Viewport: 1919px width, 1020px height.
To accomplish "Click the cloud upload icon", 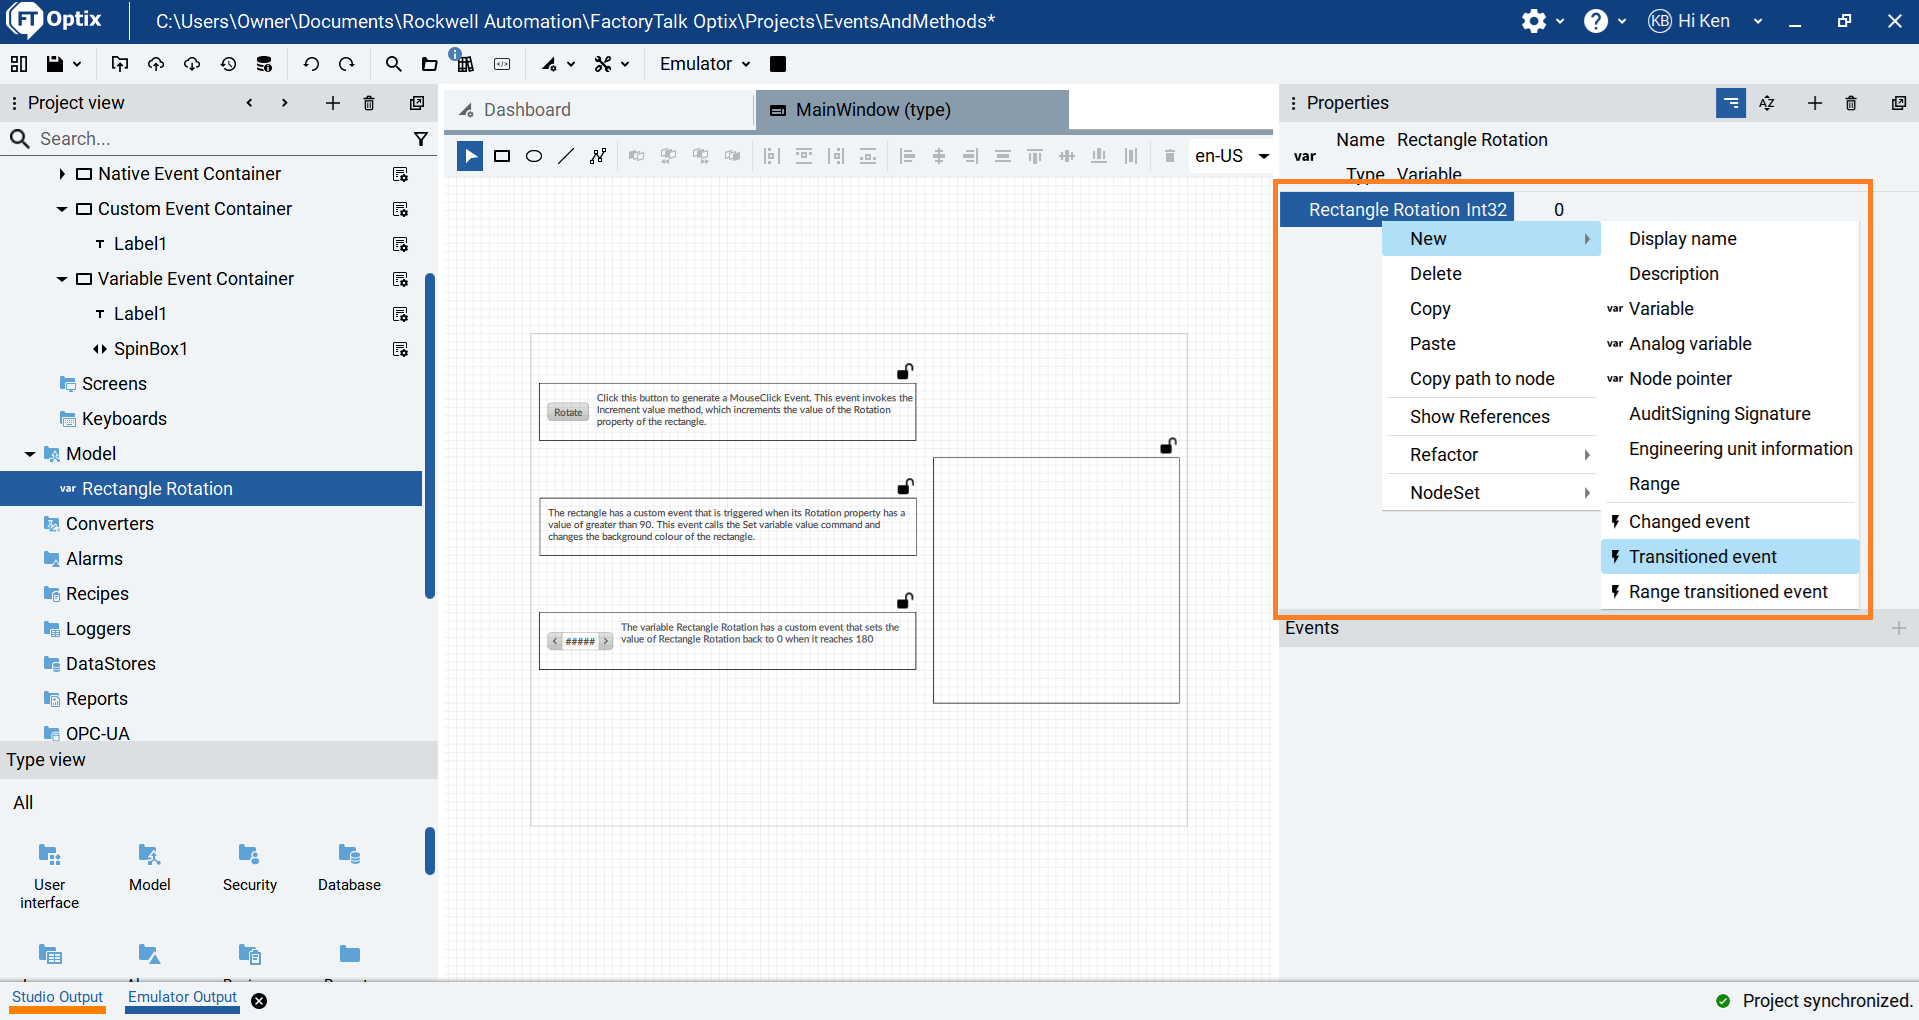I will pos(156,64).
